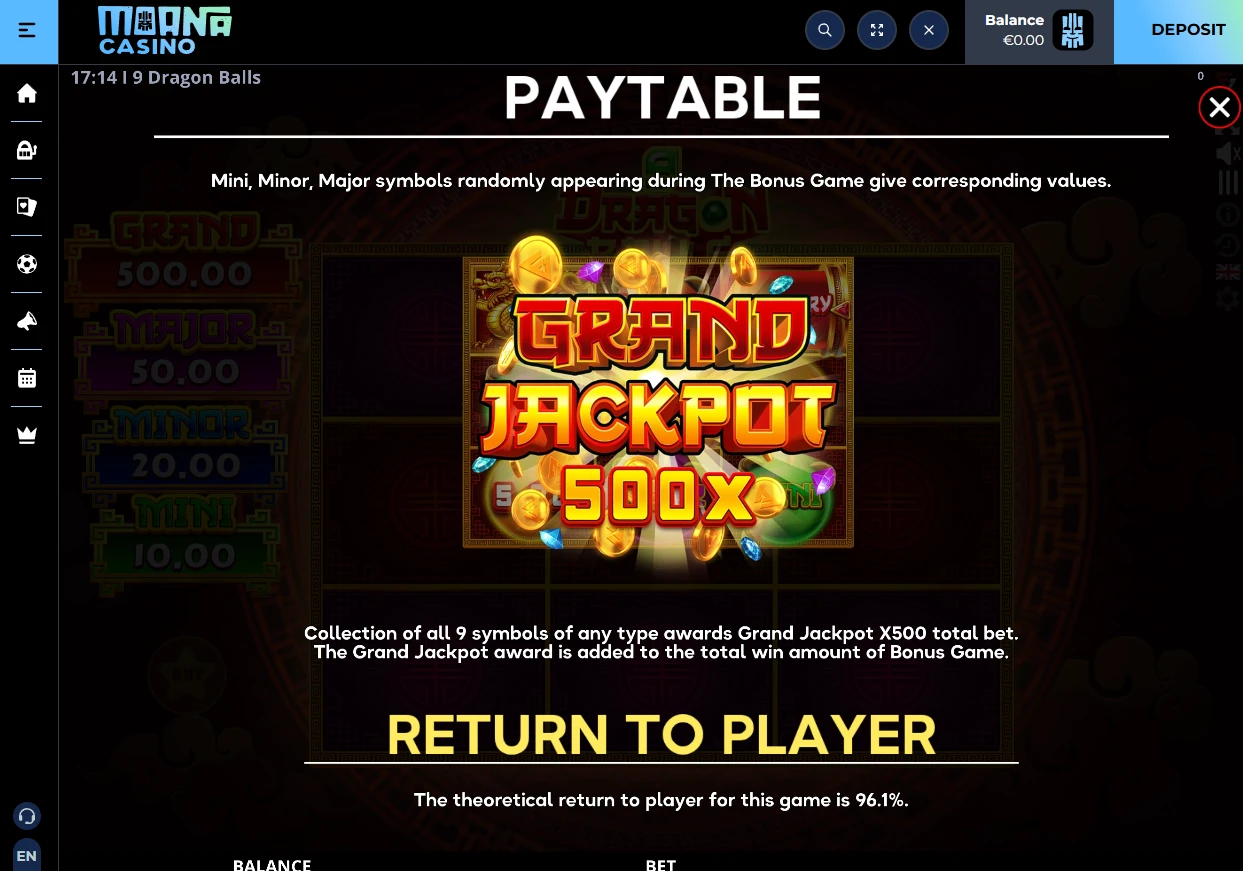Close the paytable with the red X
The height and width of the screenshot is (871, 1243).
1219,107
